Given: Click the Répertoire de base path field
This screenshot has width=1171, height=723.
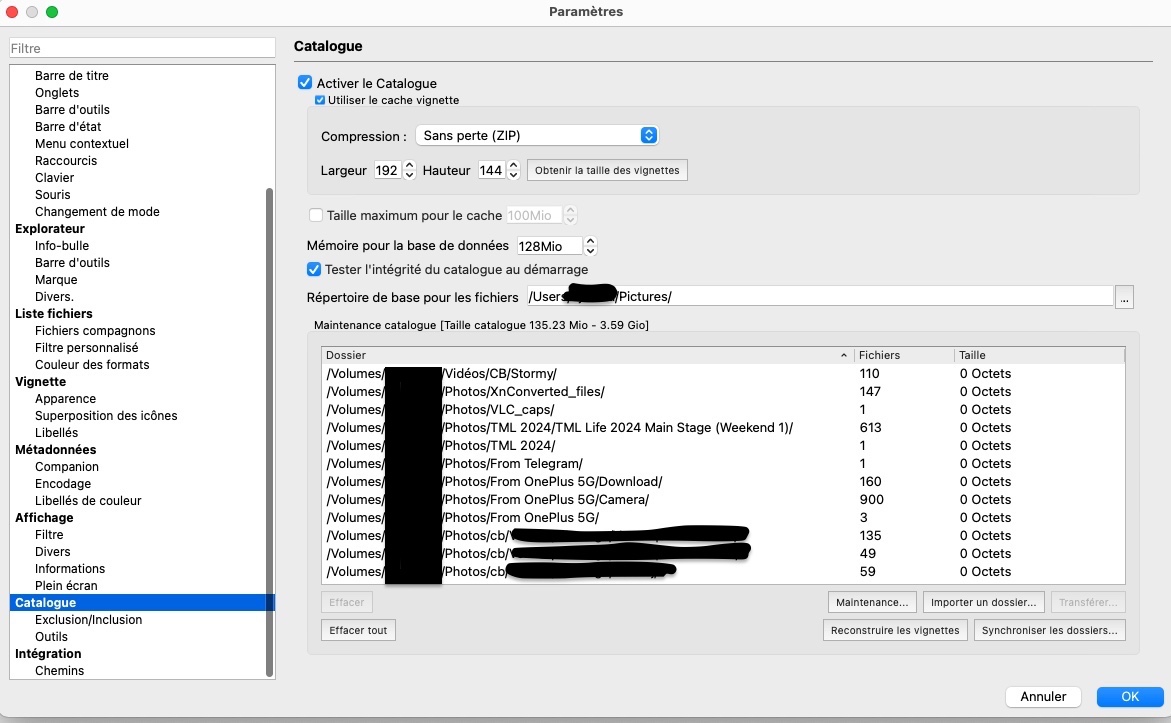Looking at the screenshot, I should click(820, 297).
